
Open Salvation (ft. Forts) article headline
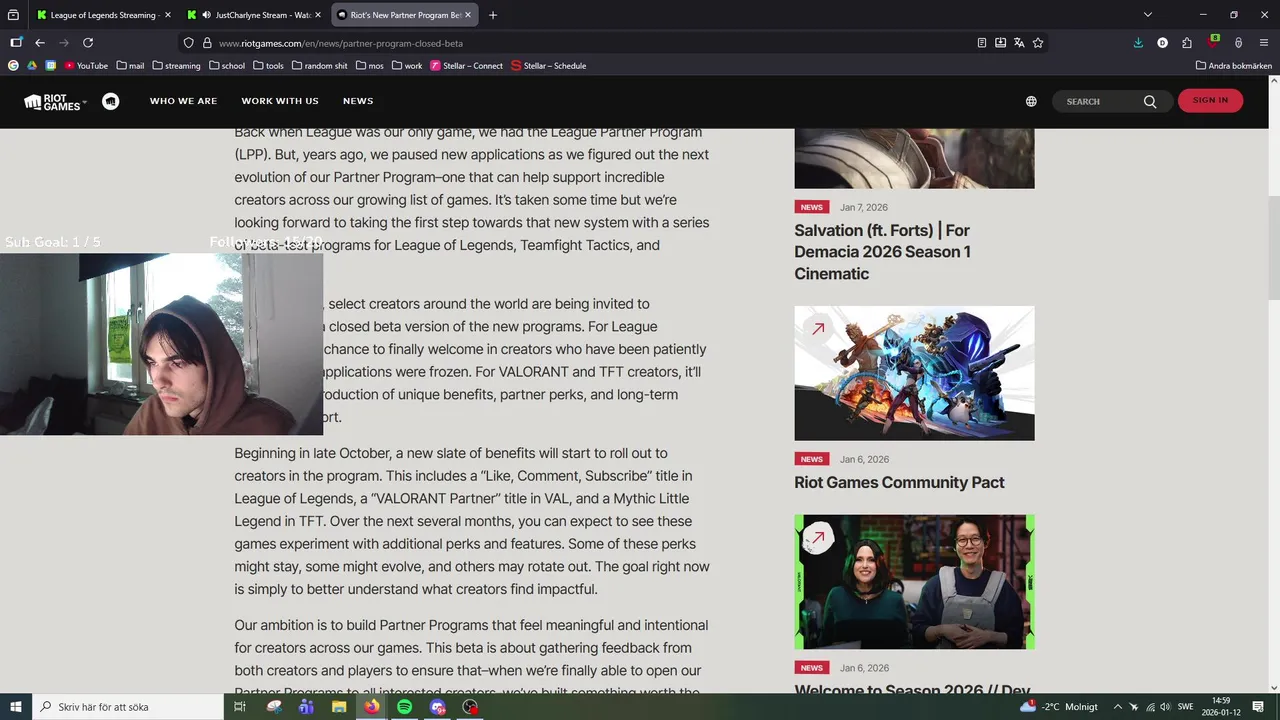coord(883,252)
